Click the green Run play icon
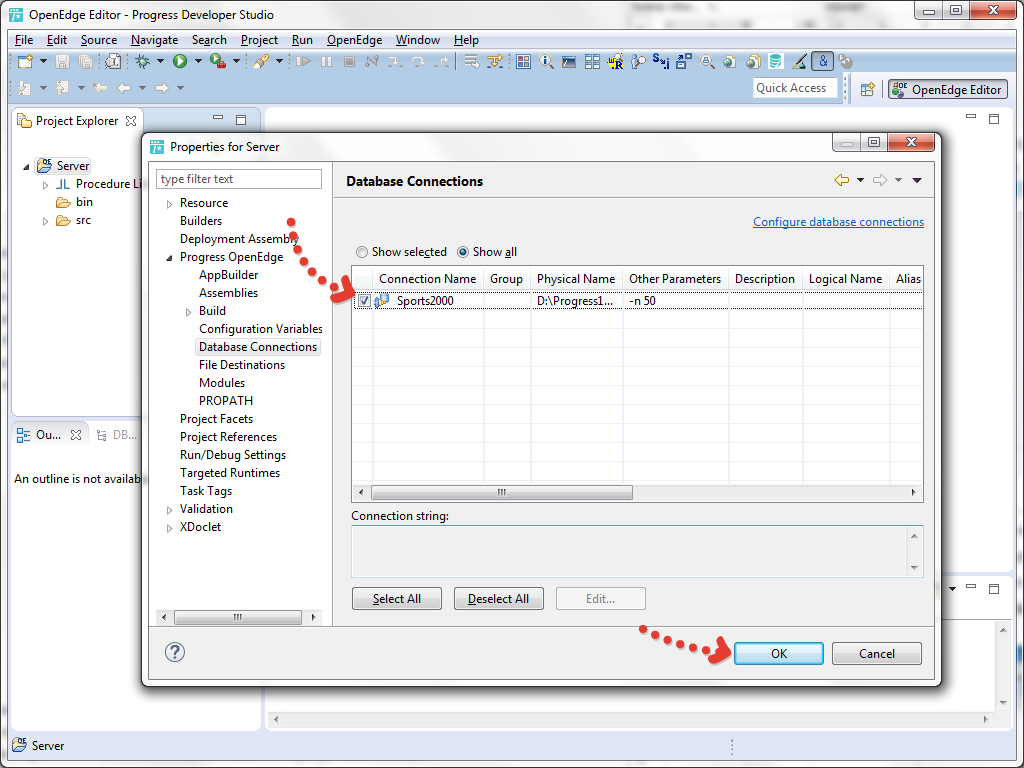 tap(180, 61)
